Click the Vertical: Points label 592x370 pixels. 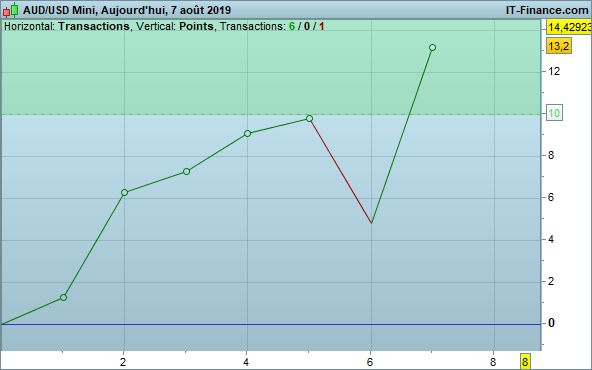click(x=175, y=26)
